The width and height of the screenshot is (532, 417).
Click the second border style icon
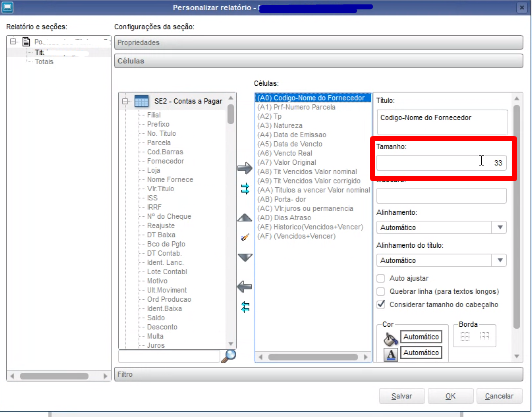tap(484, 336)
